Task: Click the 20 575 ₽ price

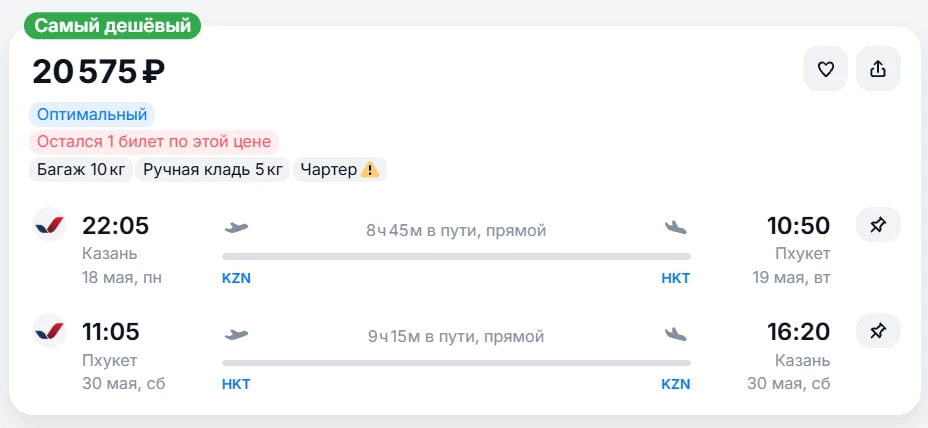Action: click(x=98, y=72)
